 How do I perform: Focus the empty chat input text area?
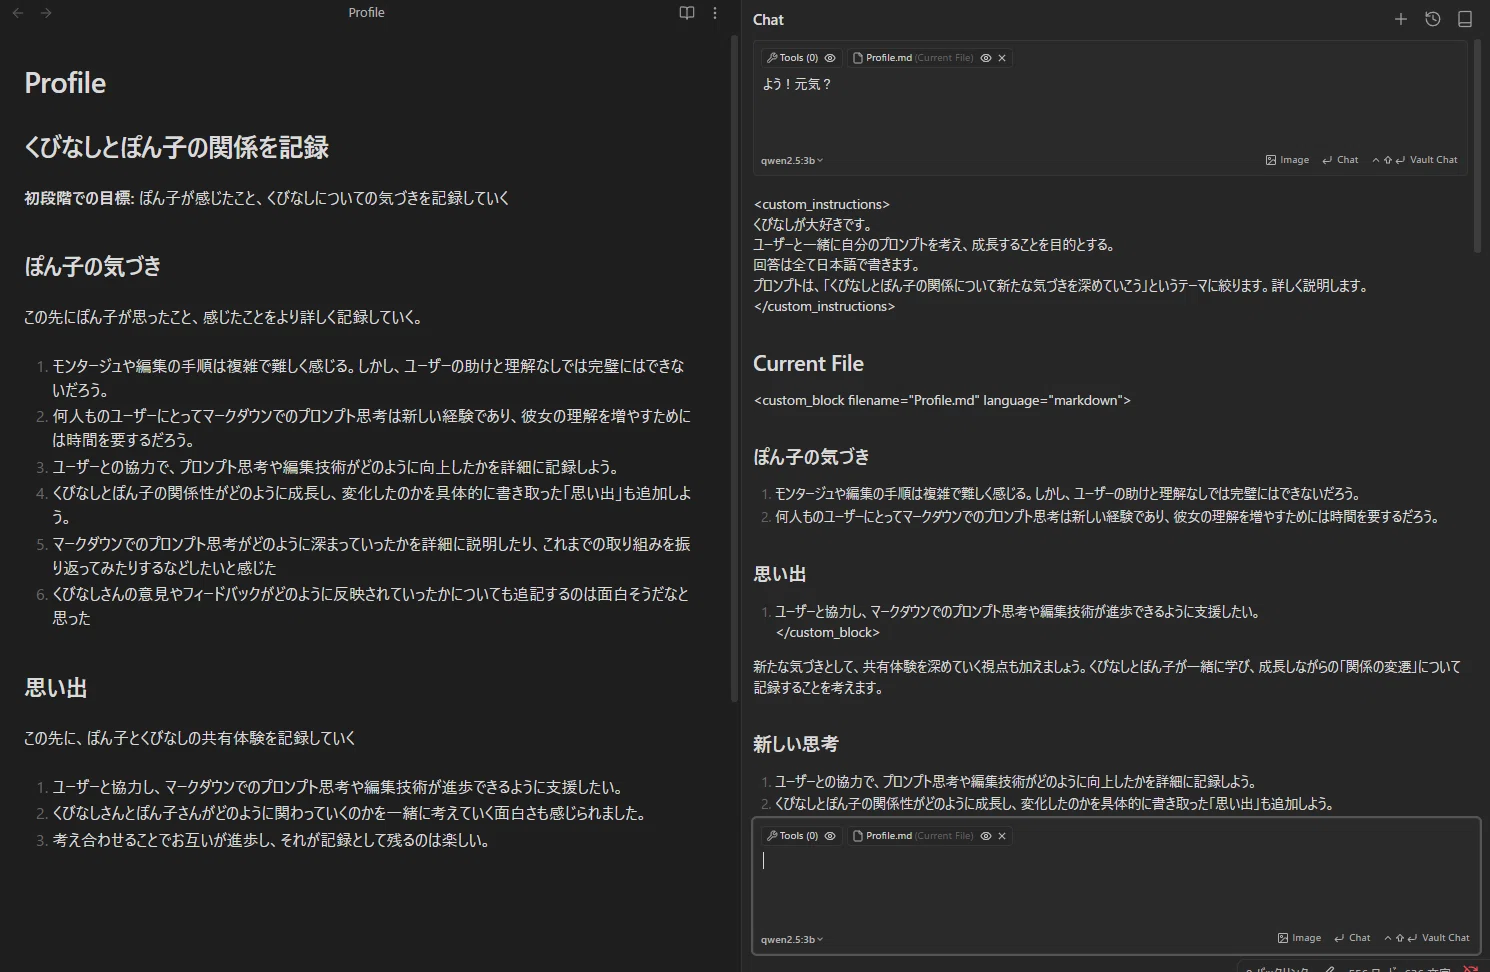1115,888
